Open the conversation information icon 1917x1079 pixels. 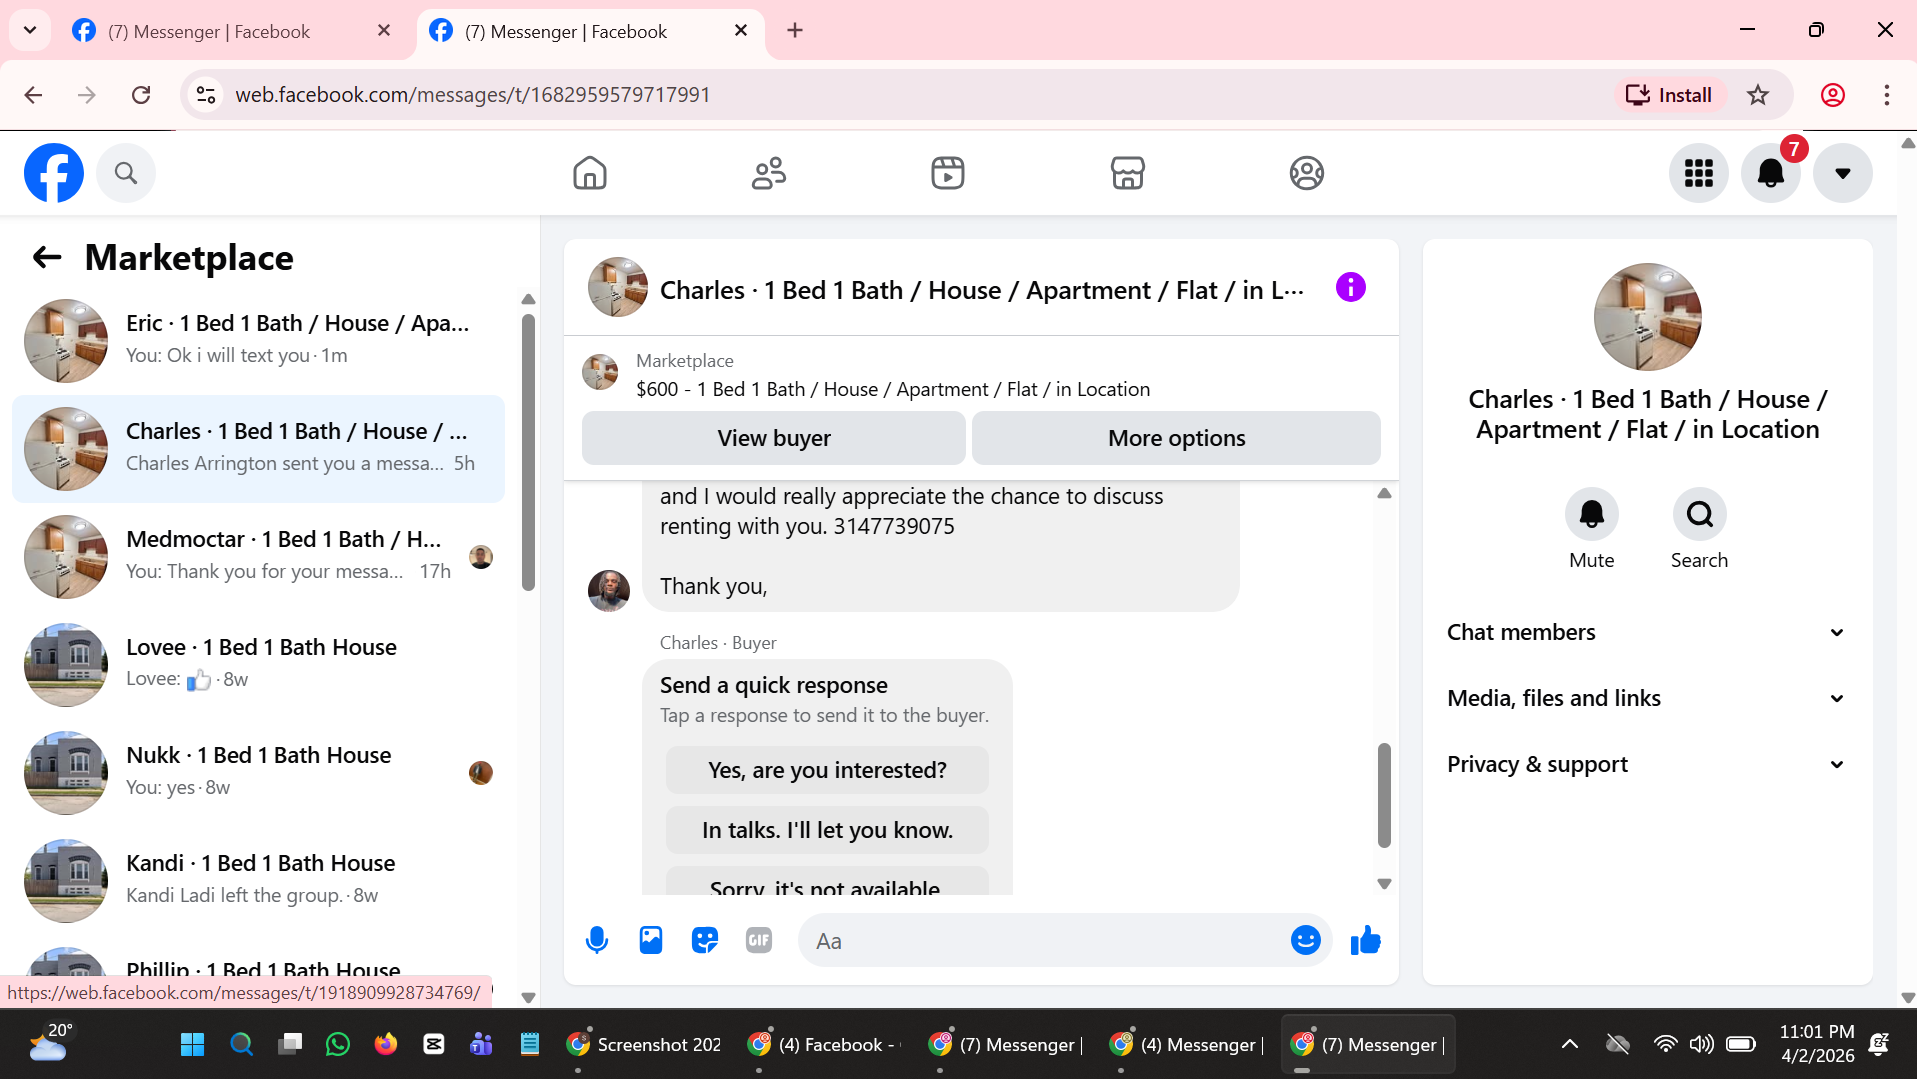pos(1351,288)
